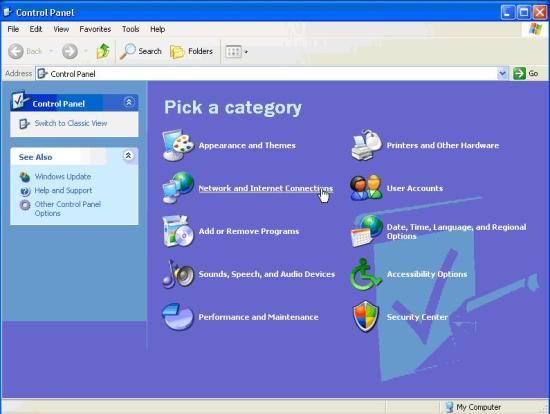550x414 pixels.
Task: Click the Windows flag logo in the menu bar
Action: (535, 29)
